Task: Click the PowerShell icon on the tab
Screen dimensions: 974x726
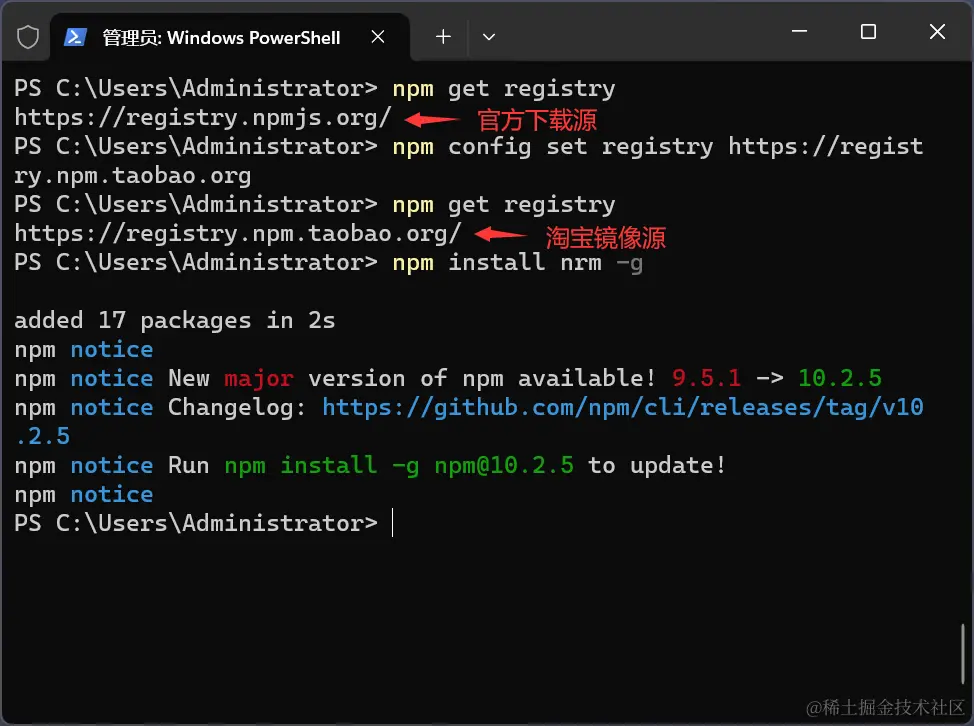Action: click(75, 37)
